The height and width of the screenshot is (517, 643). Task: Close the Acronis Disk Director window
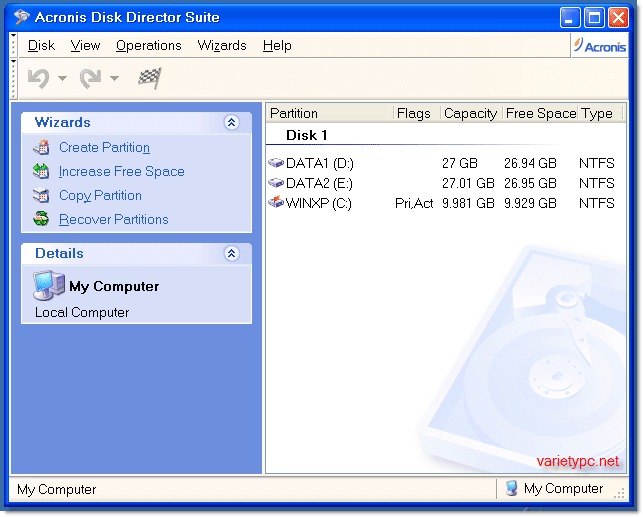(618, 18)
